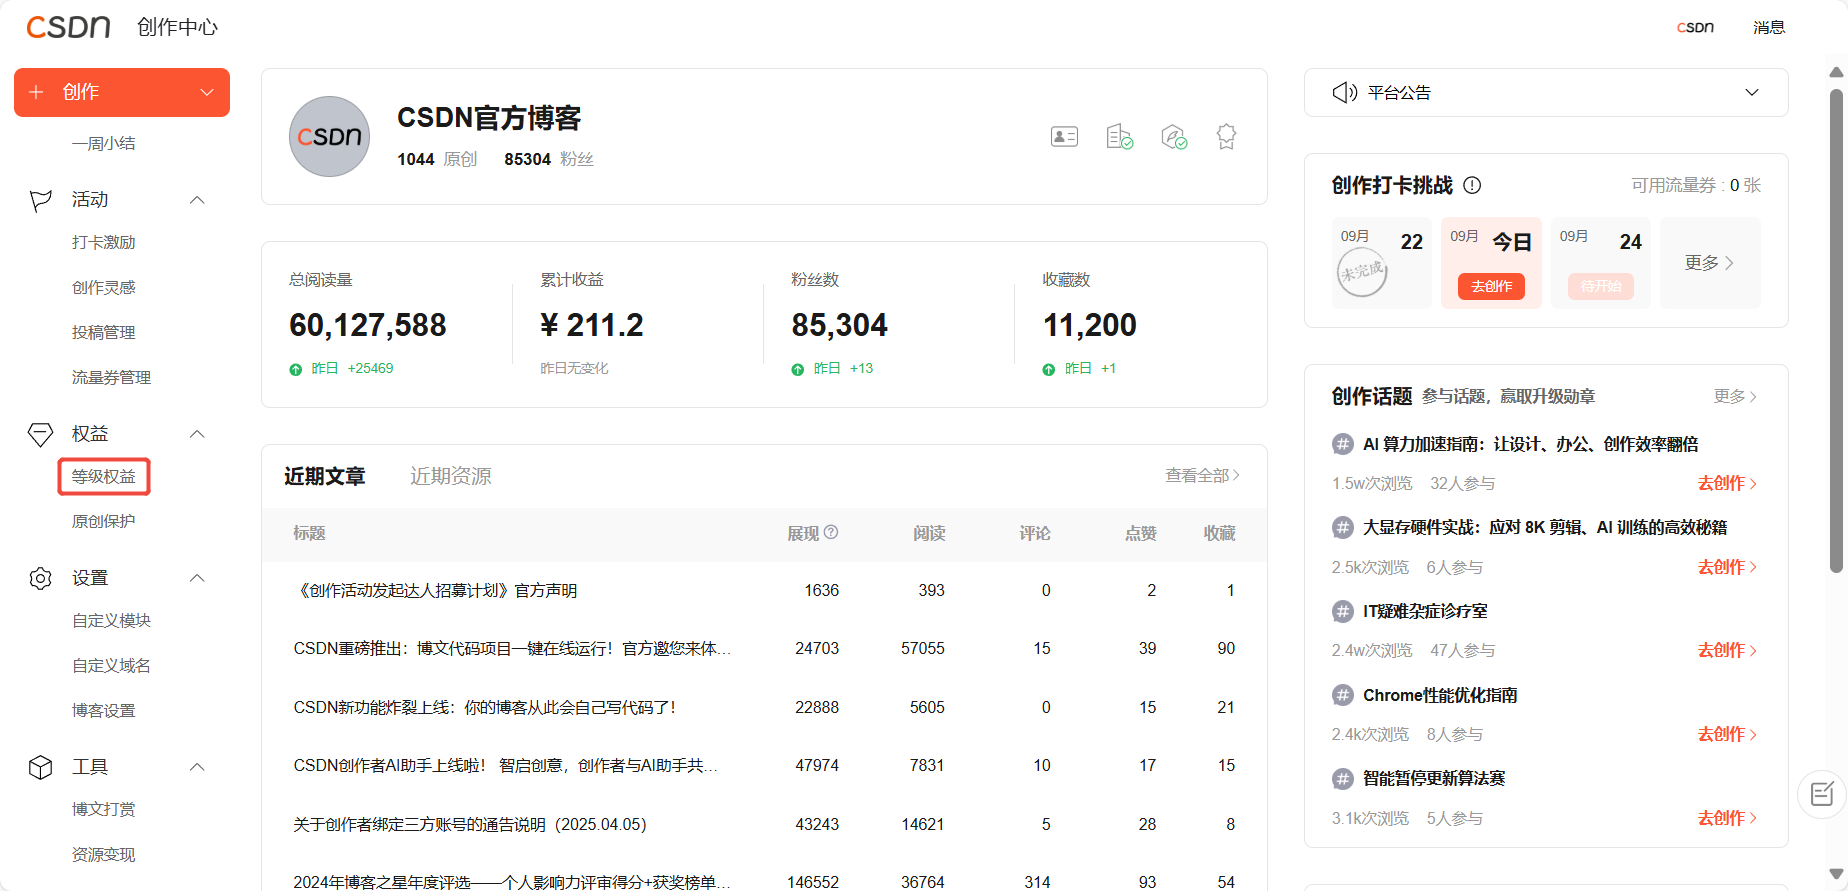Click the hashtag icon for IT疑难杂症诊疗室
Screen dimensions: 1848x891
pos(1343,611)
